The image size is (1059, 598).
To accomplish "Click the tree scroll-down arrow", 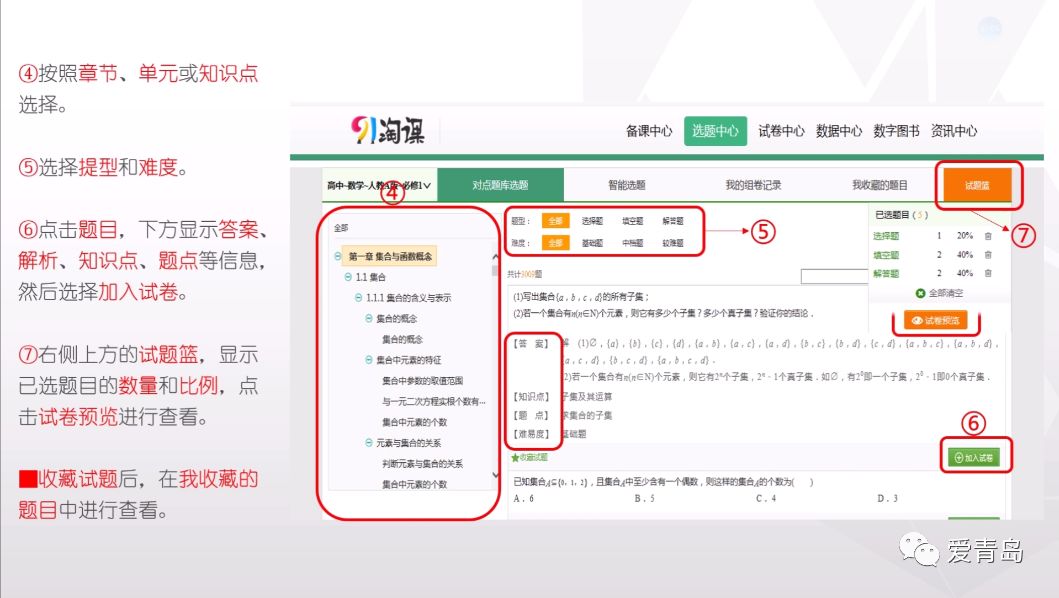I will pos(495,476).
